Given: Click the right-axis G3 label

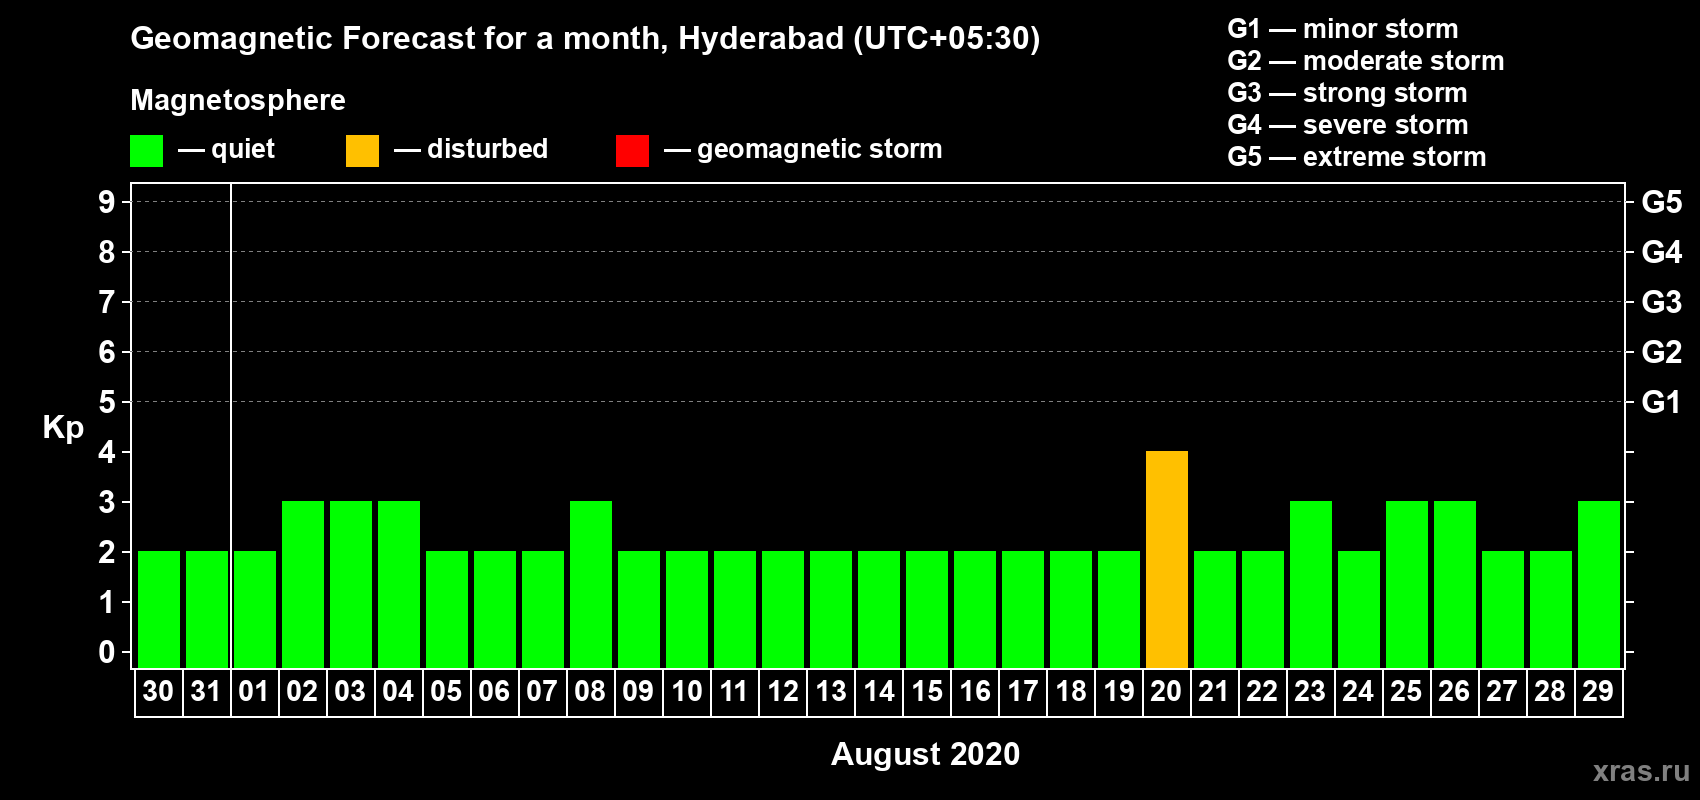Looking at the screenshot, I should [x=1662, y=302].
